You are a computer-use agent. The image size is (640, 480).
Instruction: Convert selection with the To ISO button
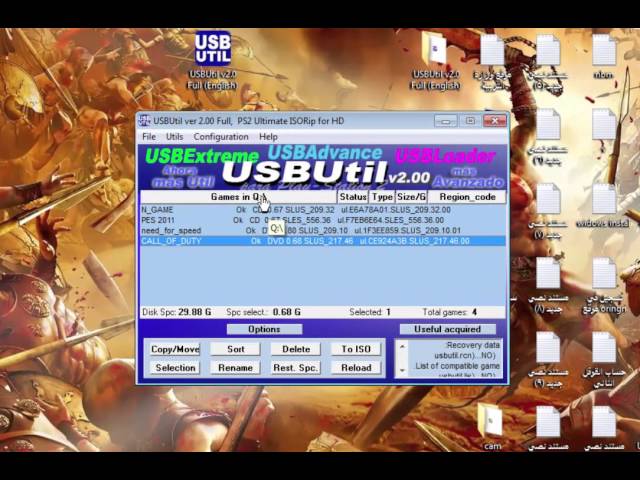(x=356, y=349)
